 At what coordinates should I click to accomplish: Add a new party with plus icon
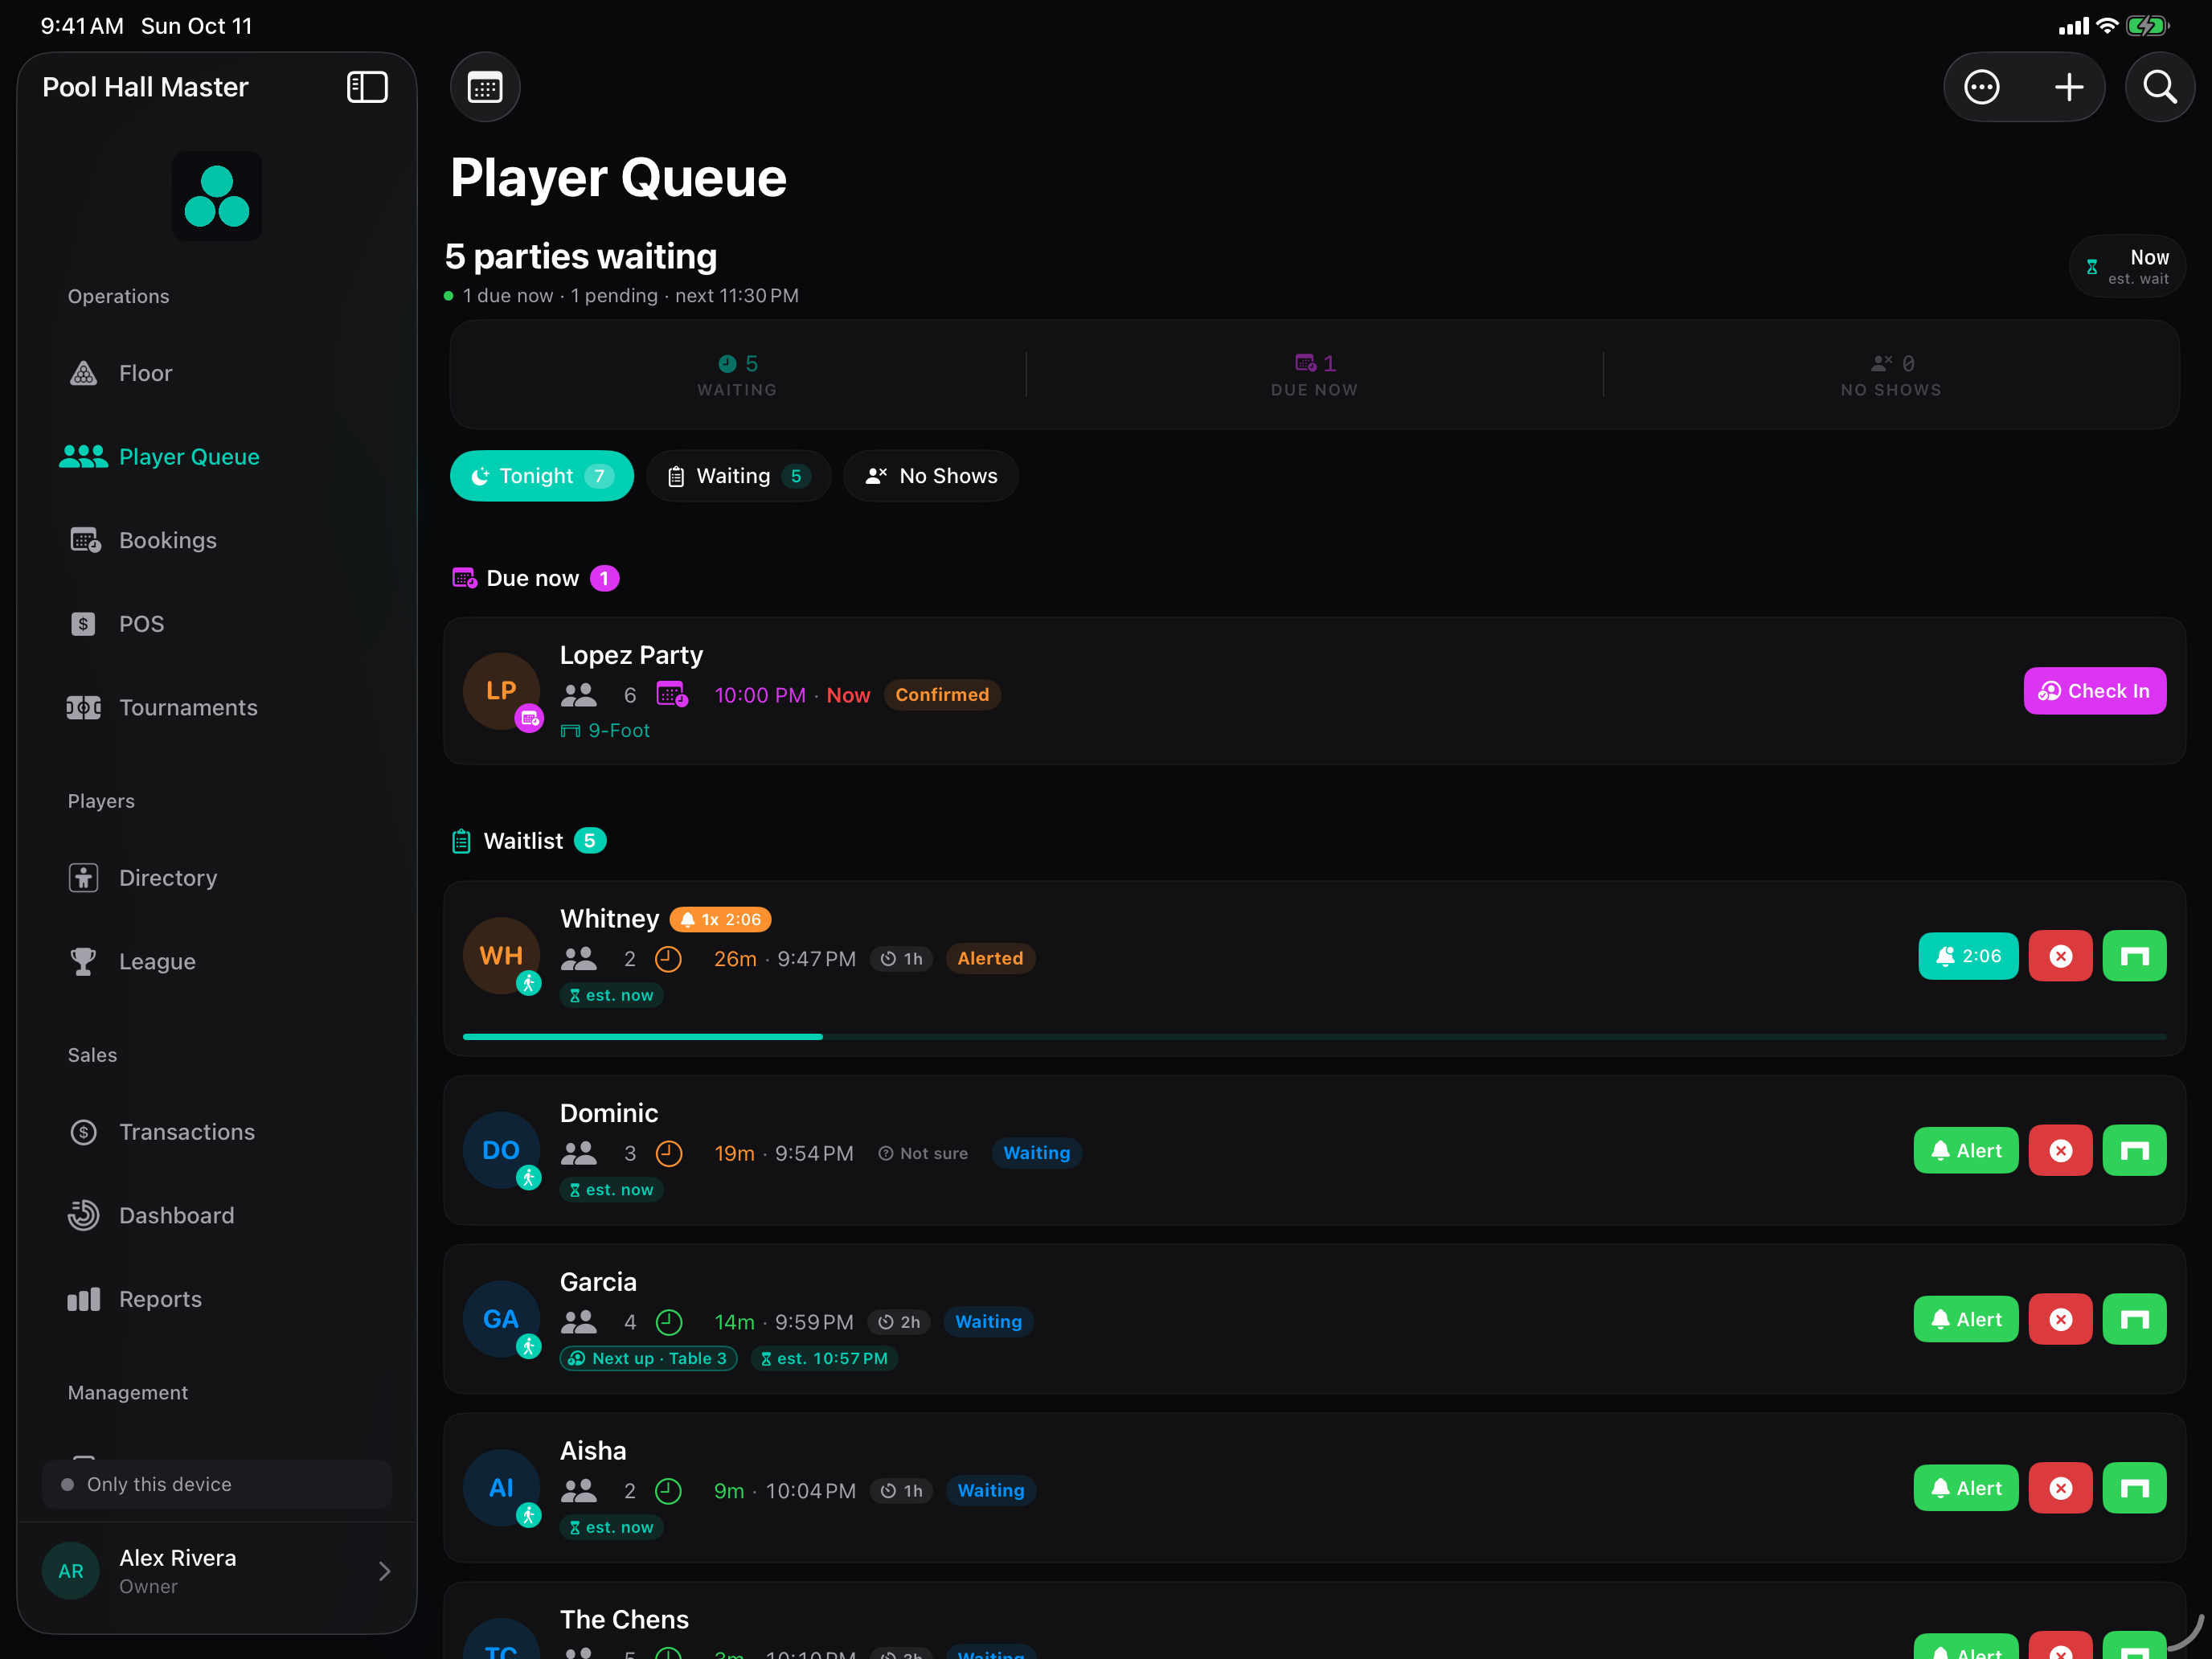coord(2069,88)
